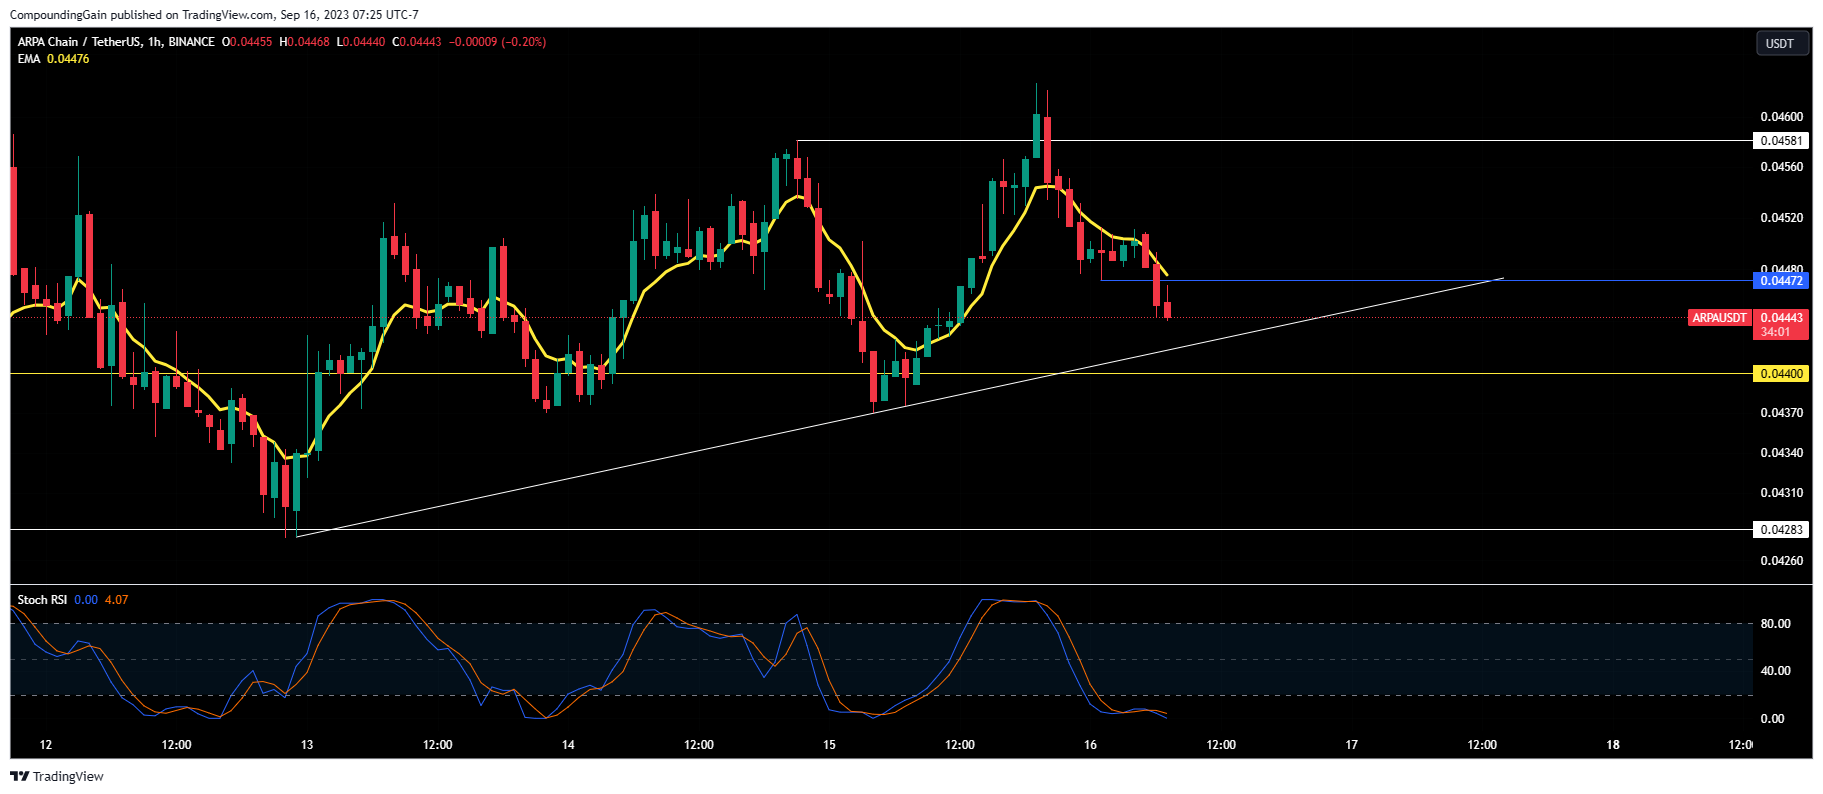This screenshot has width=1823, height=794.
Task: Click the yellow 0.04400 price label
Action: 1781,374
